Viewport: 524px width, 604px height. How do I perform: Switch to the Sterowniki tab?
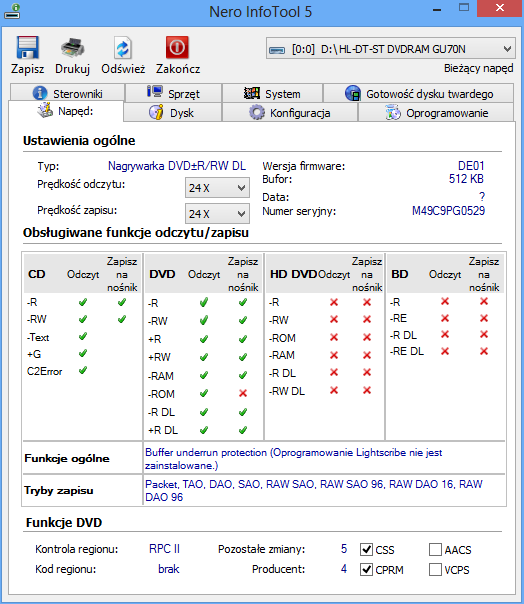(67, 93)
